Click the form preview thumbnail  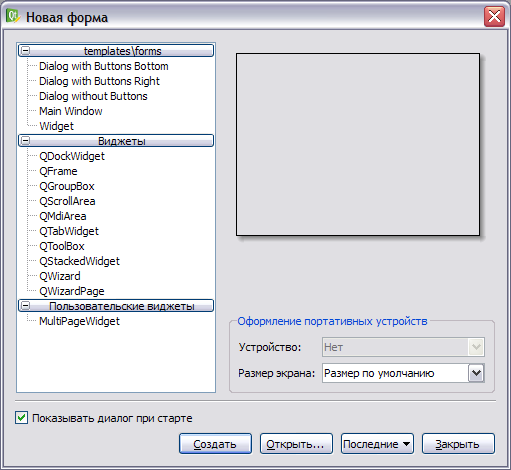(358, 144)
